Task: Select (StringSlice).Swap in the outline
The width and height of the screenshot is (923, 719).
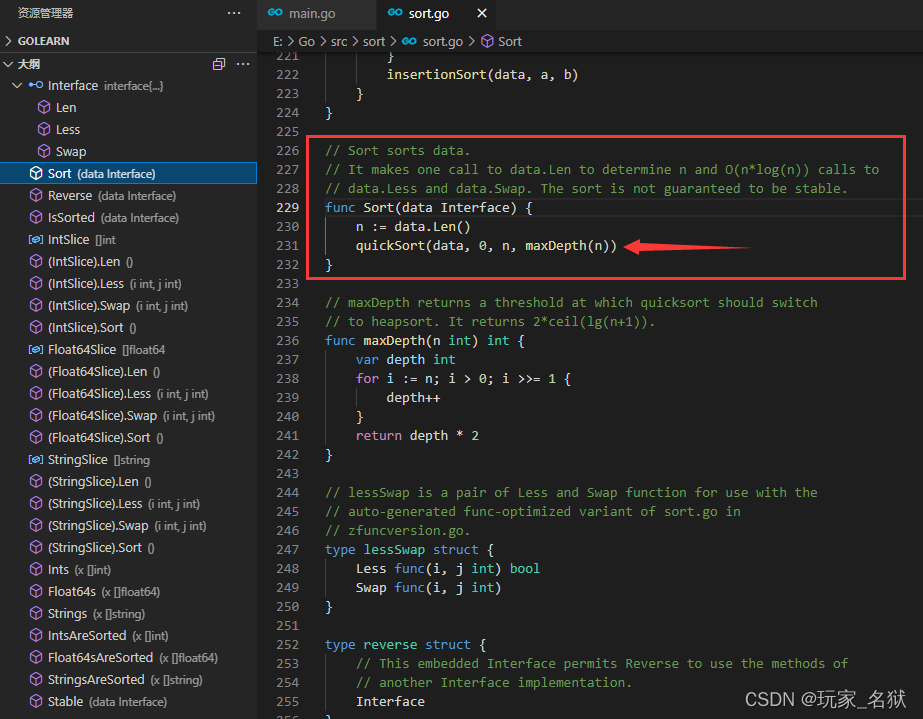Action: point(128,526)
